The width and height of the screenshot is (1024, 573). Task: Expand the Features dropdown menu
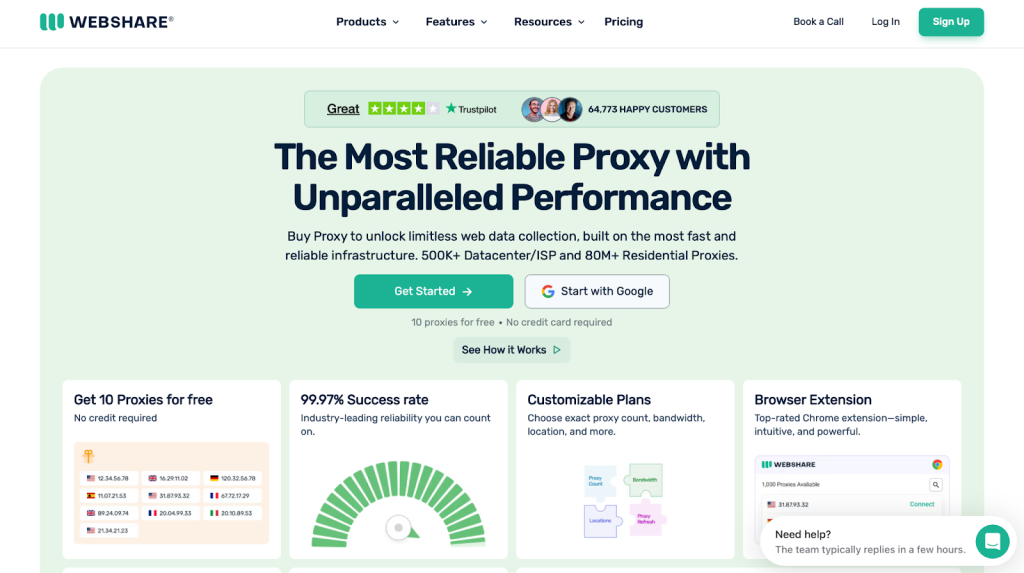pyautogui.click(x=456, y=22)
